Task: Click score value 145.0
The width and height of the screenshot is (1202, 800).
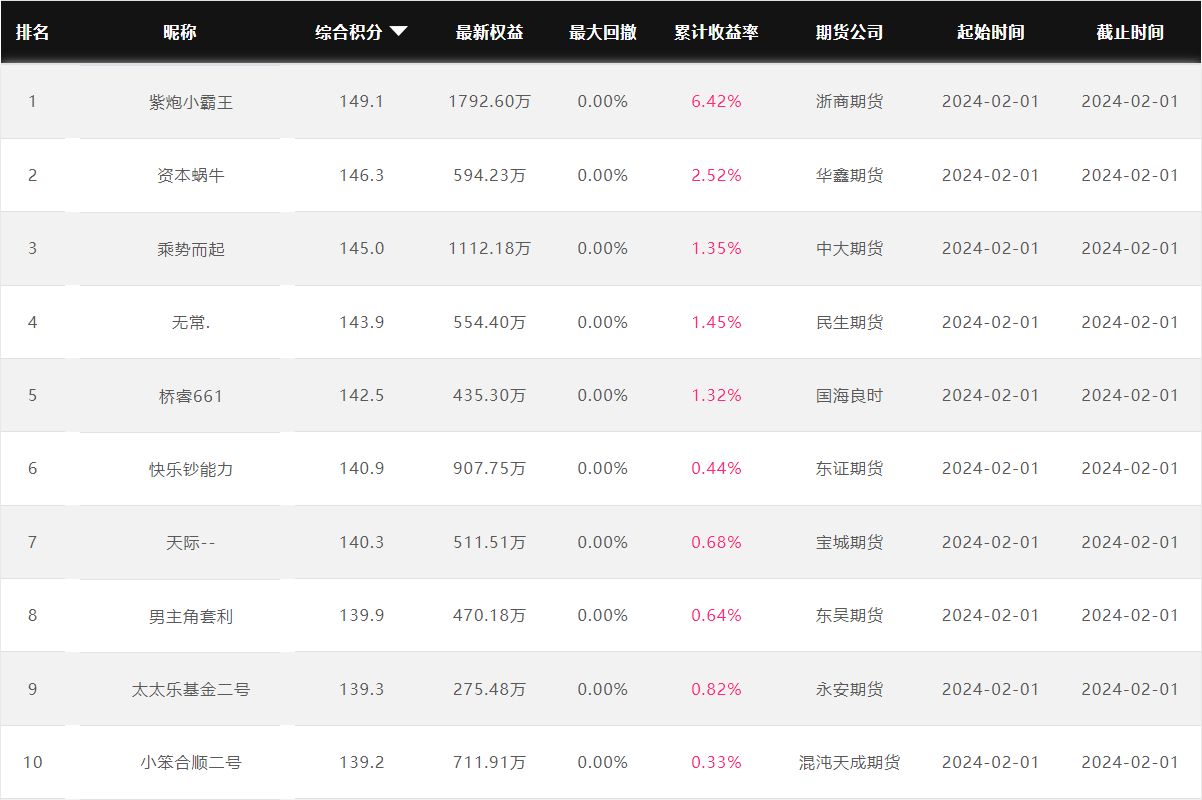Action: click(x=361, y=249)
